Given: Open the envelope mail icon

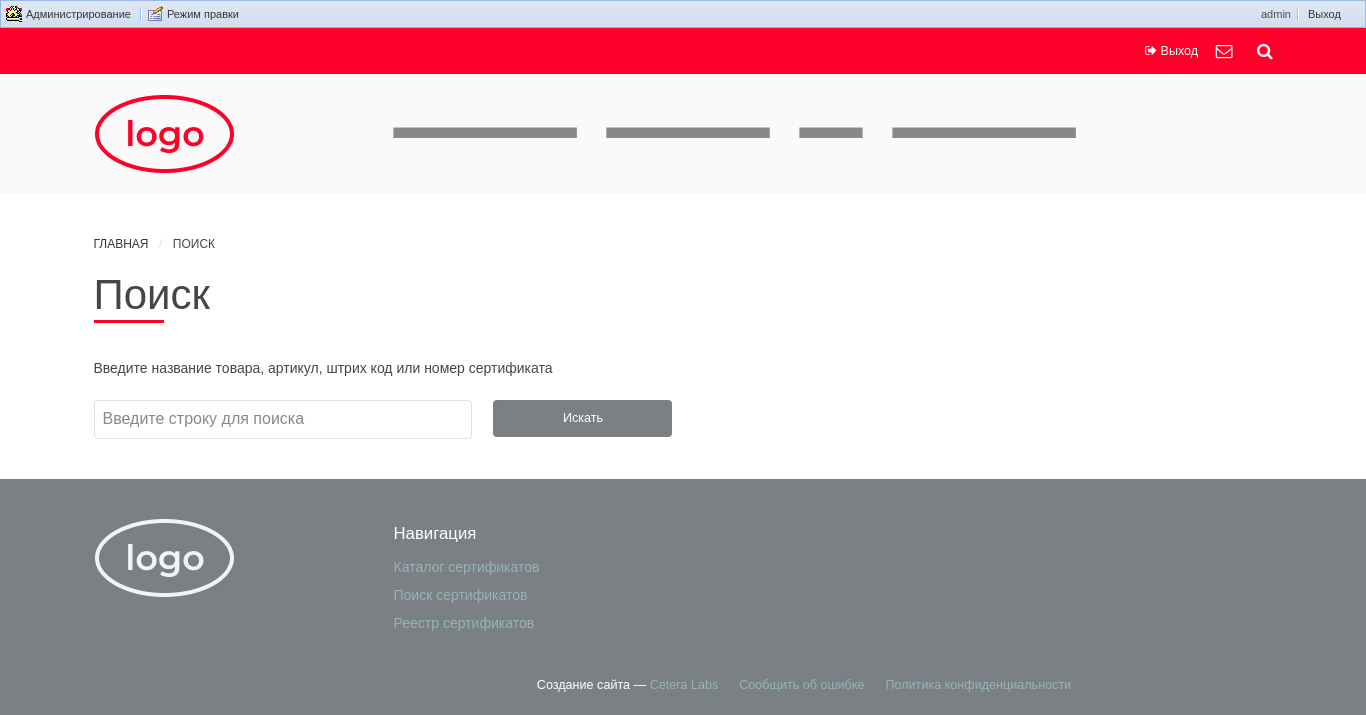Looking at the screenshot, I should (x=1224, y=51).
